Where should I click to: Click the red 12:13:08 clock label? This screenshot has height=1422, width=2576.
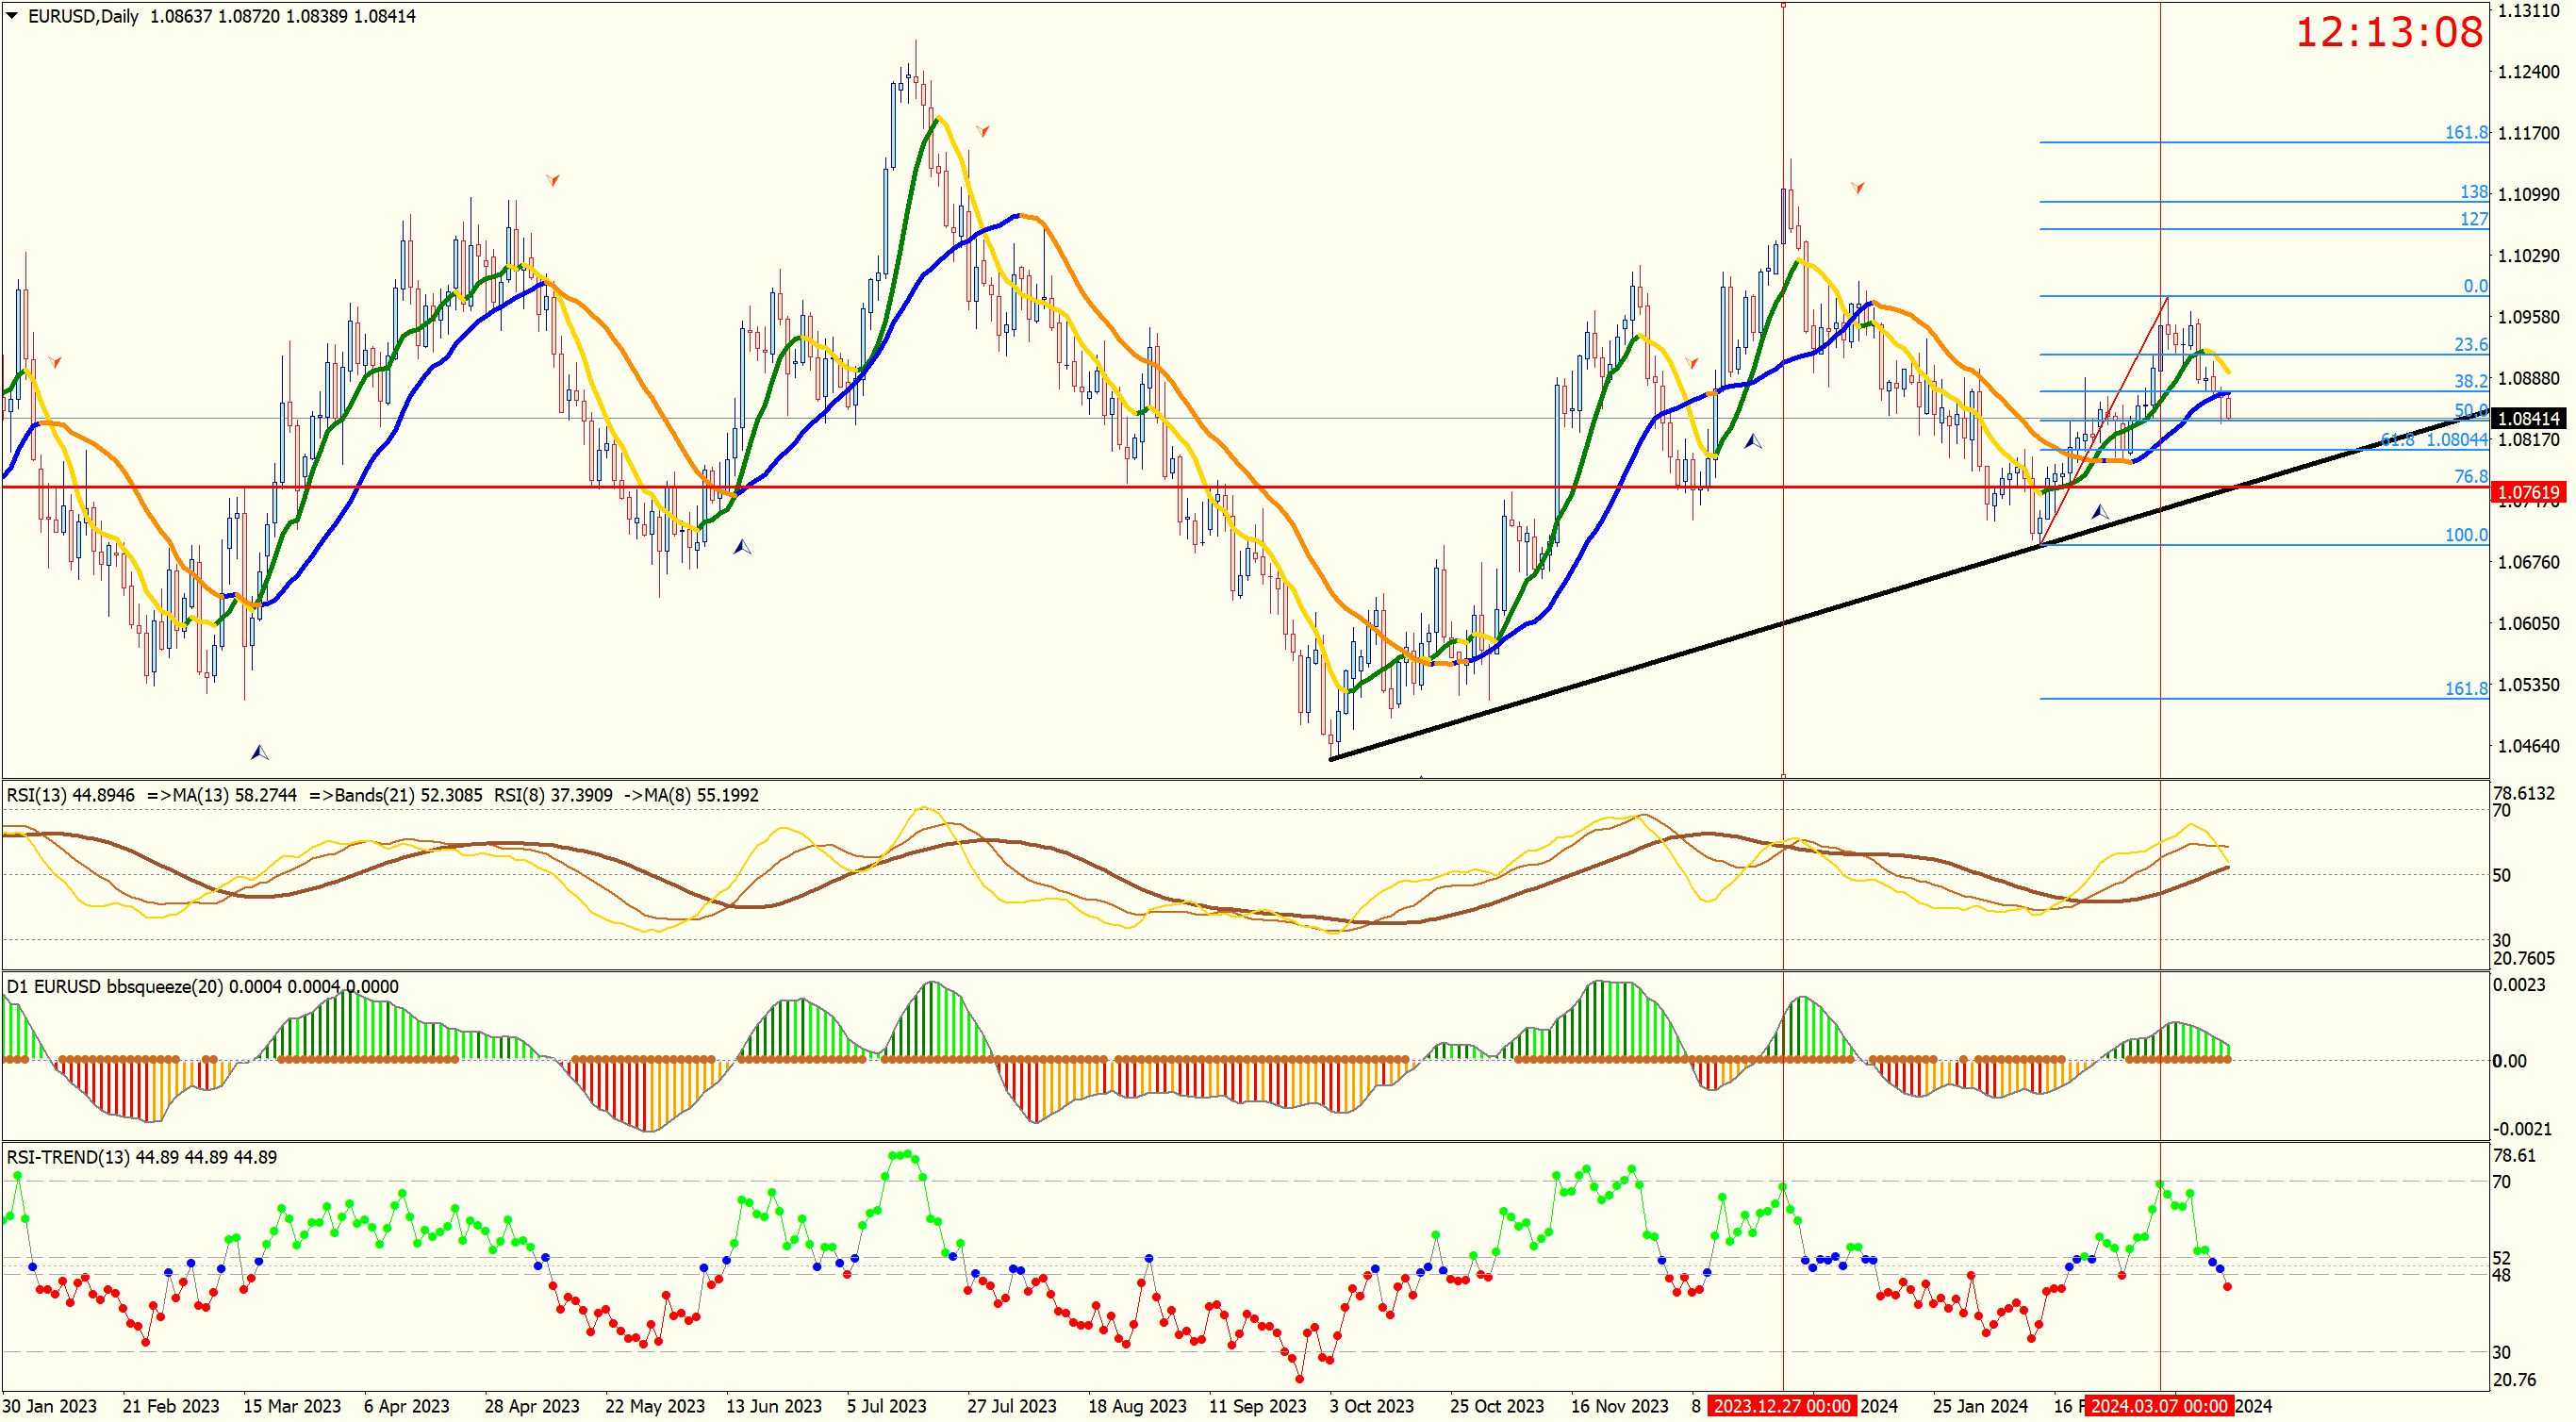[2388, 32]
